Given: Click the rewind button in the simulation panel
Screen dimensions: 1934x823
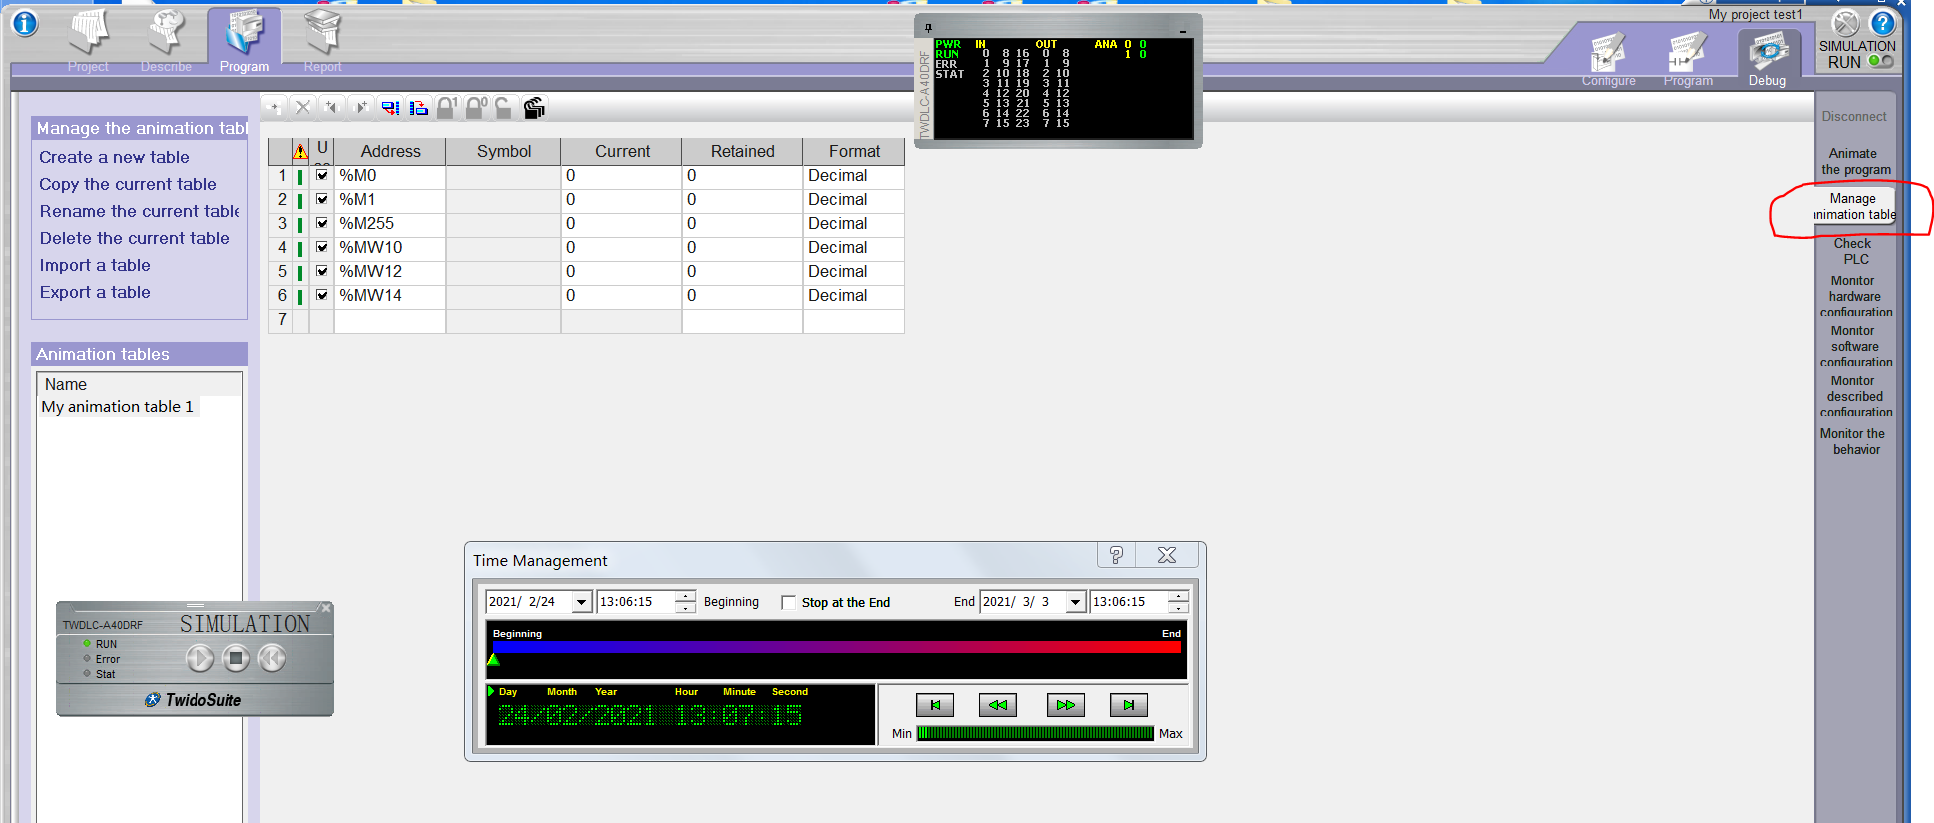Looking at the screenshot, I should point(272,658).
